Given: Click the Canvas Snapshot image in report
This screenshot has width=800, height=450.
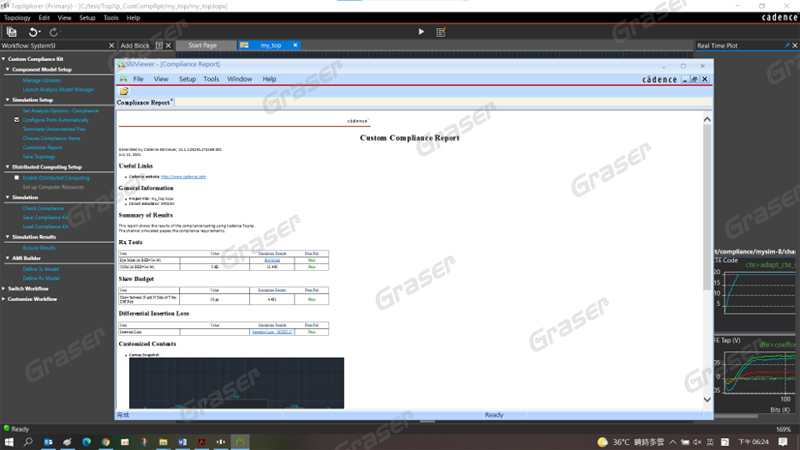Looking at the screenshot, I should coord(236,383).
